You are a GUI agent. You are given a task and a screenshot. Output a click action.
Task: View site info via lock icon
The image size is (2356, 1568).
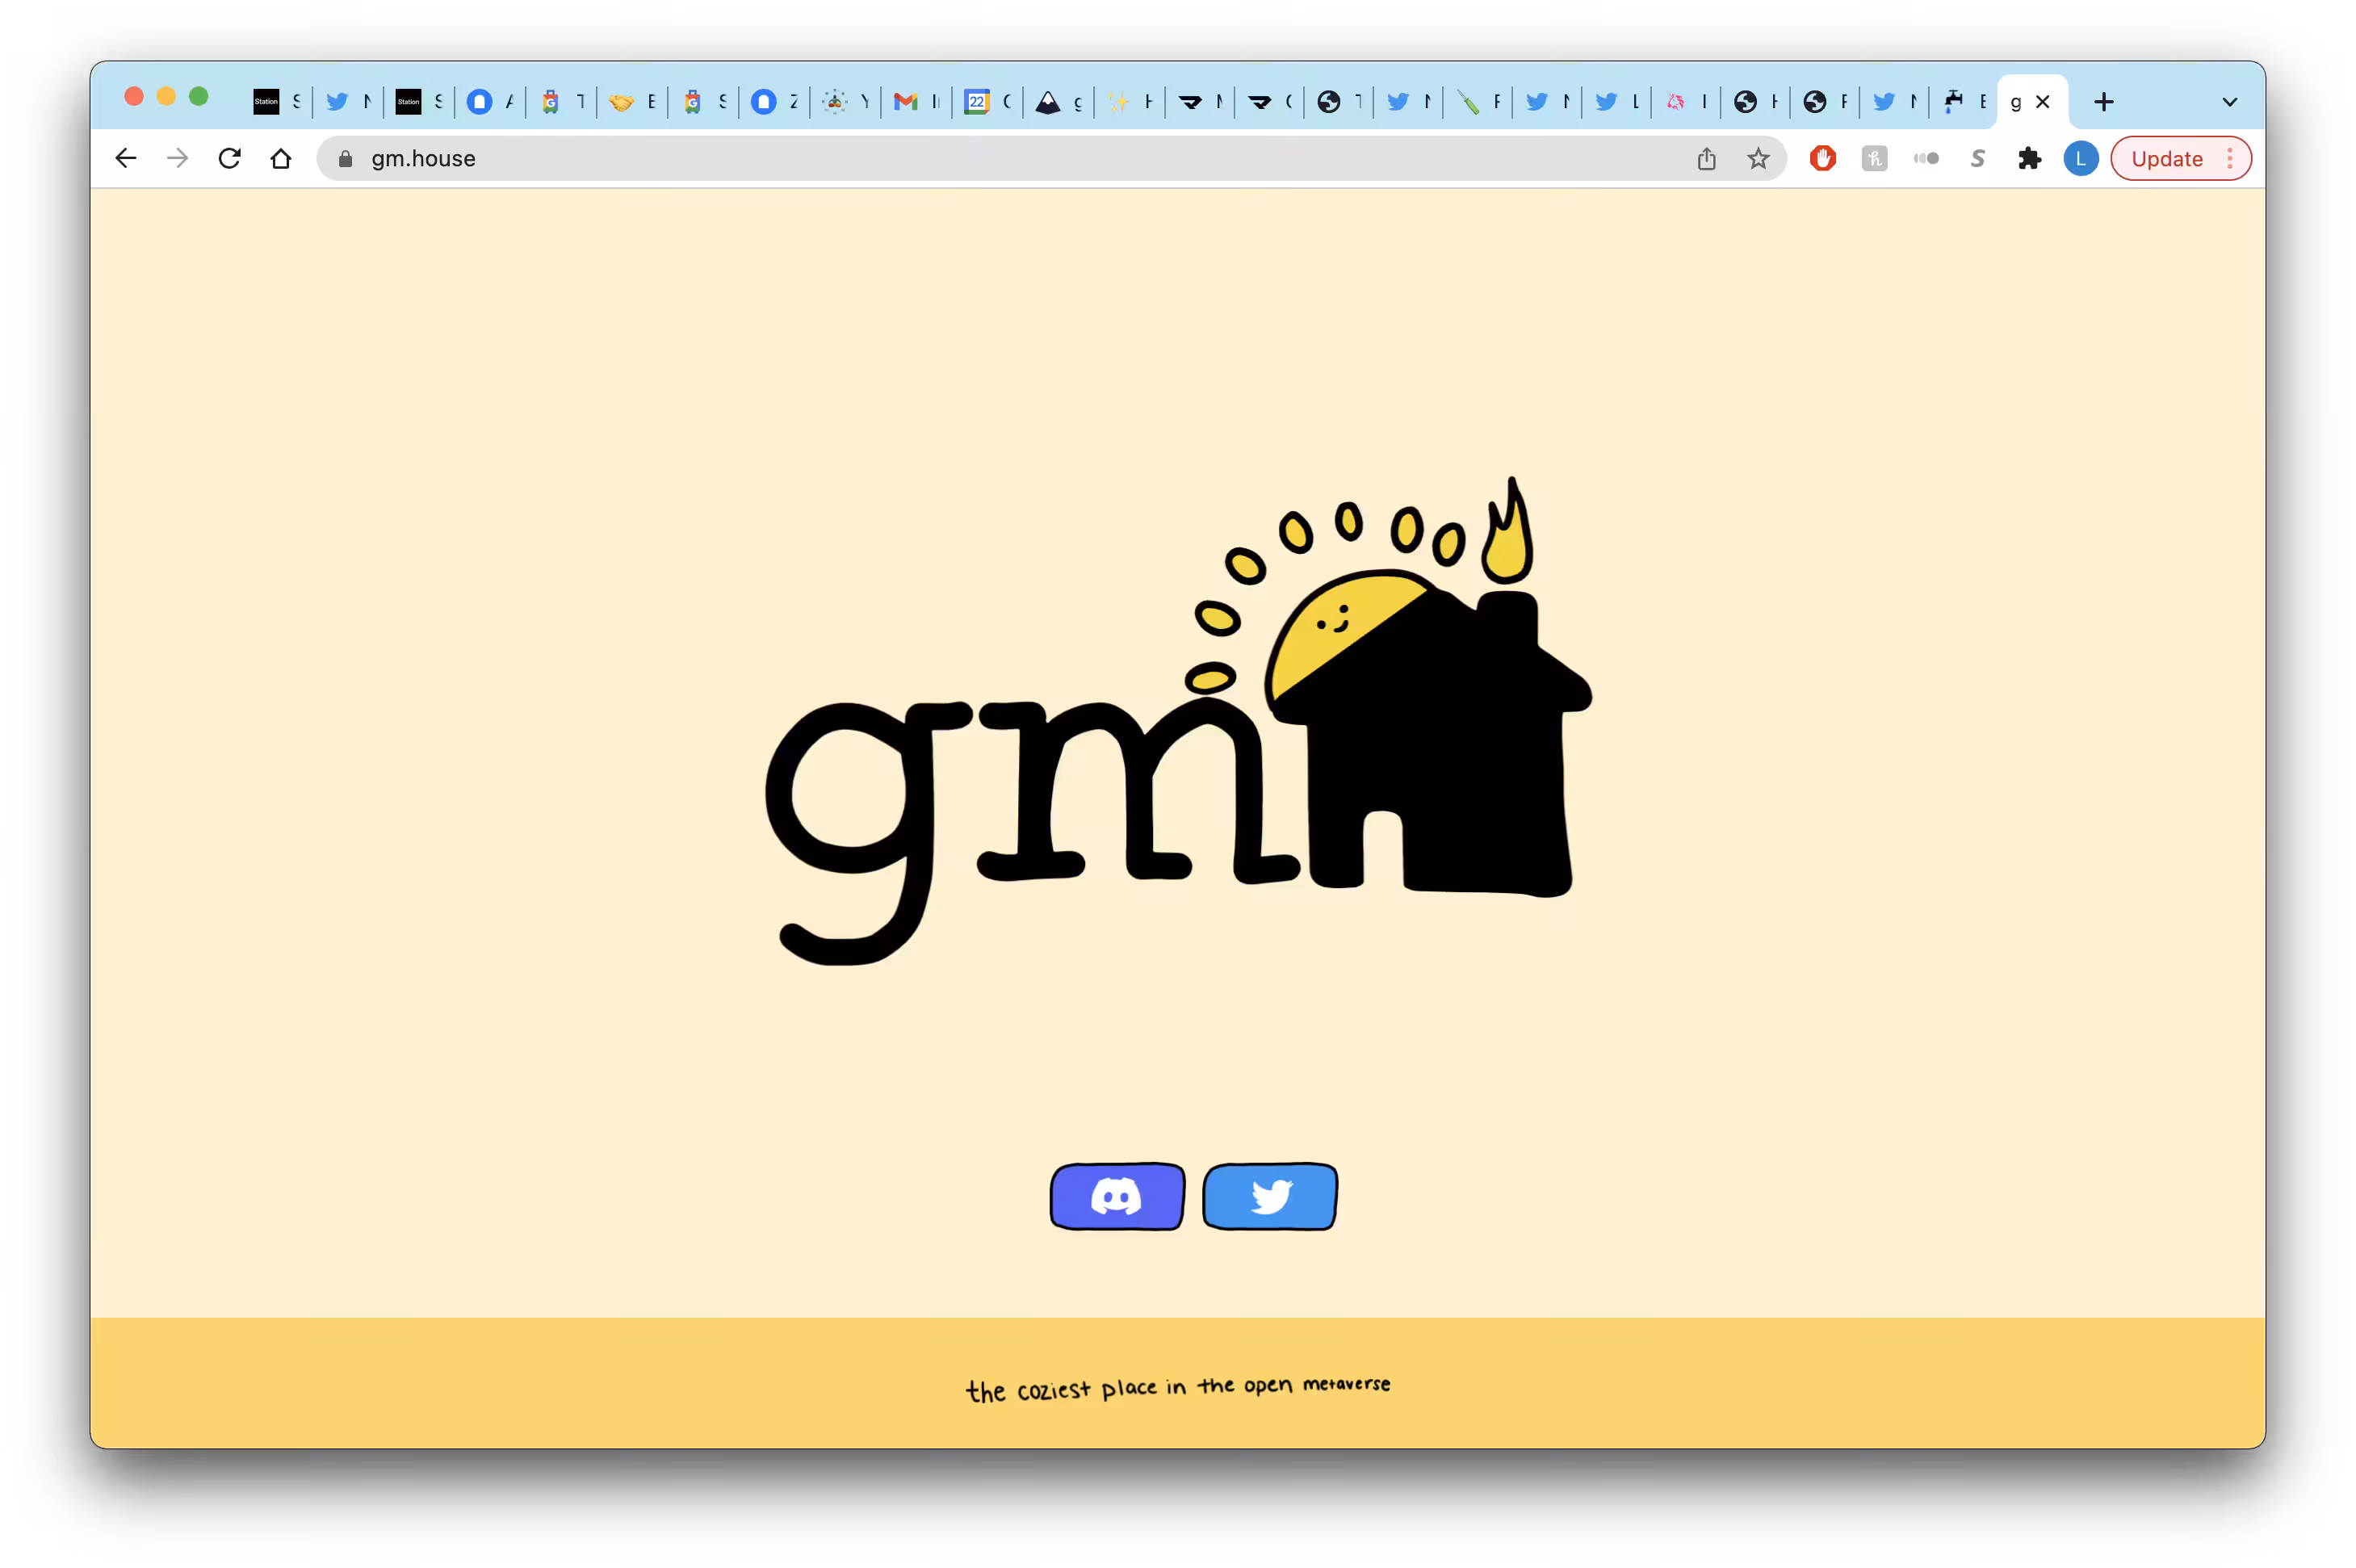(346, 159)
